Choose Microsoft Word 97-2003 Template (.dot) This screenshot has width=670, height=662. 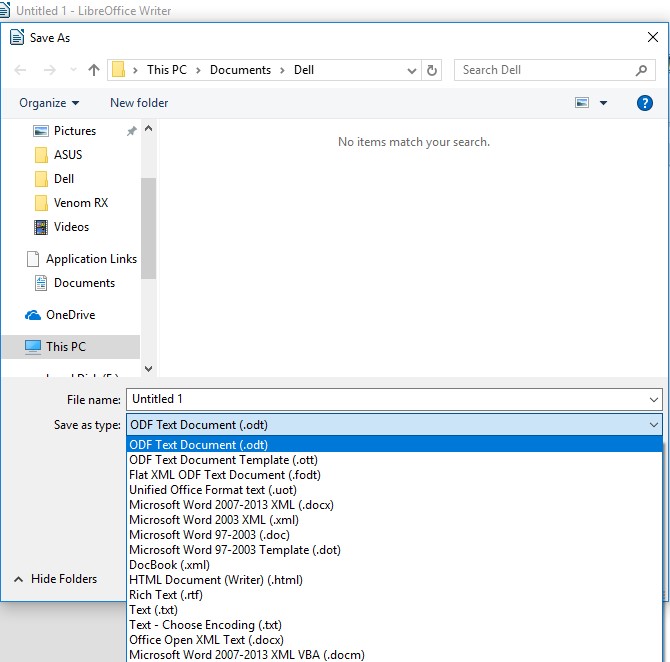(x=394, y=550)
